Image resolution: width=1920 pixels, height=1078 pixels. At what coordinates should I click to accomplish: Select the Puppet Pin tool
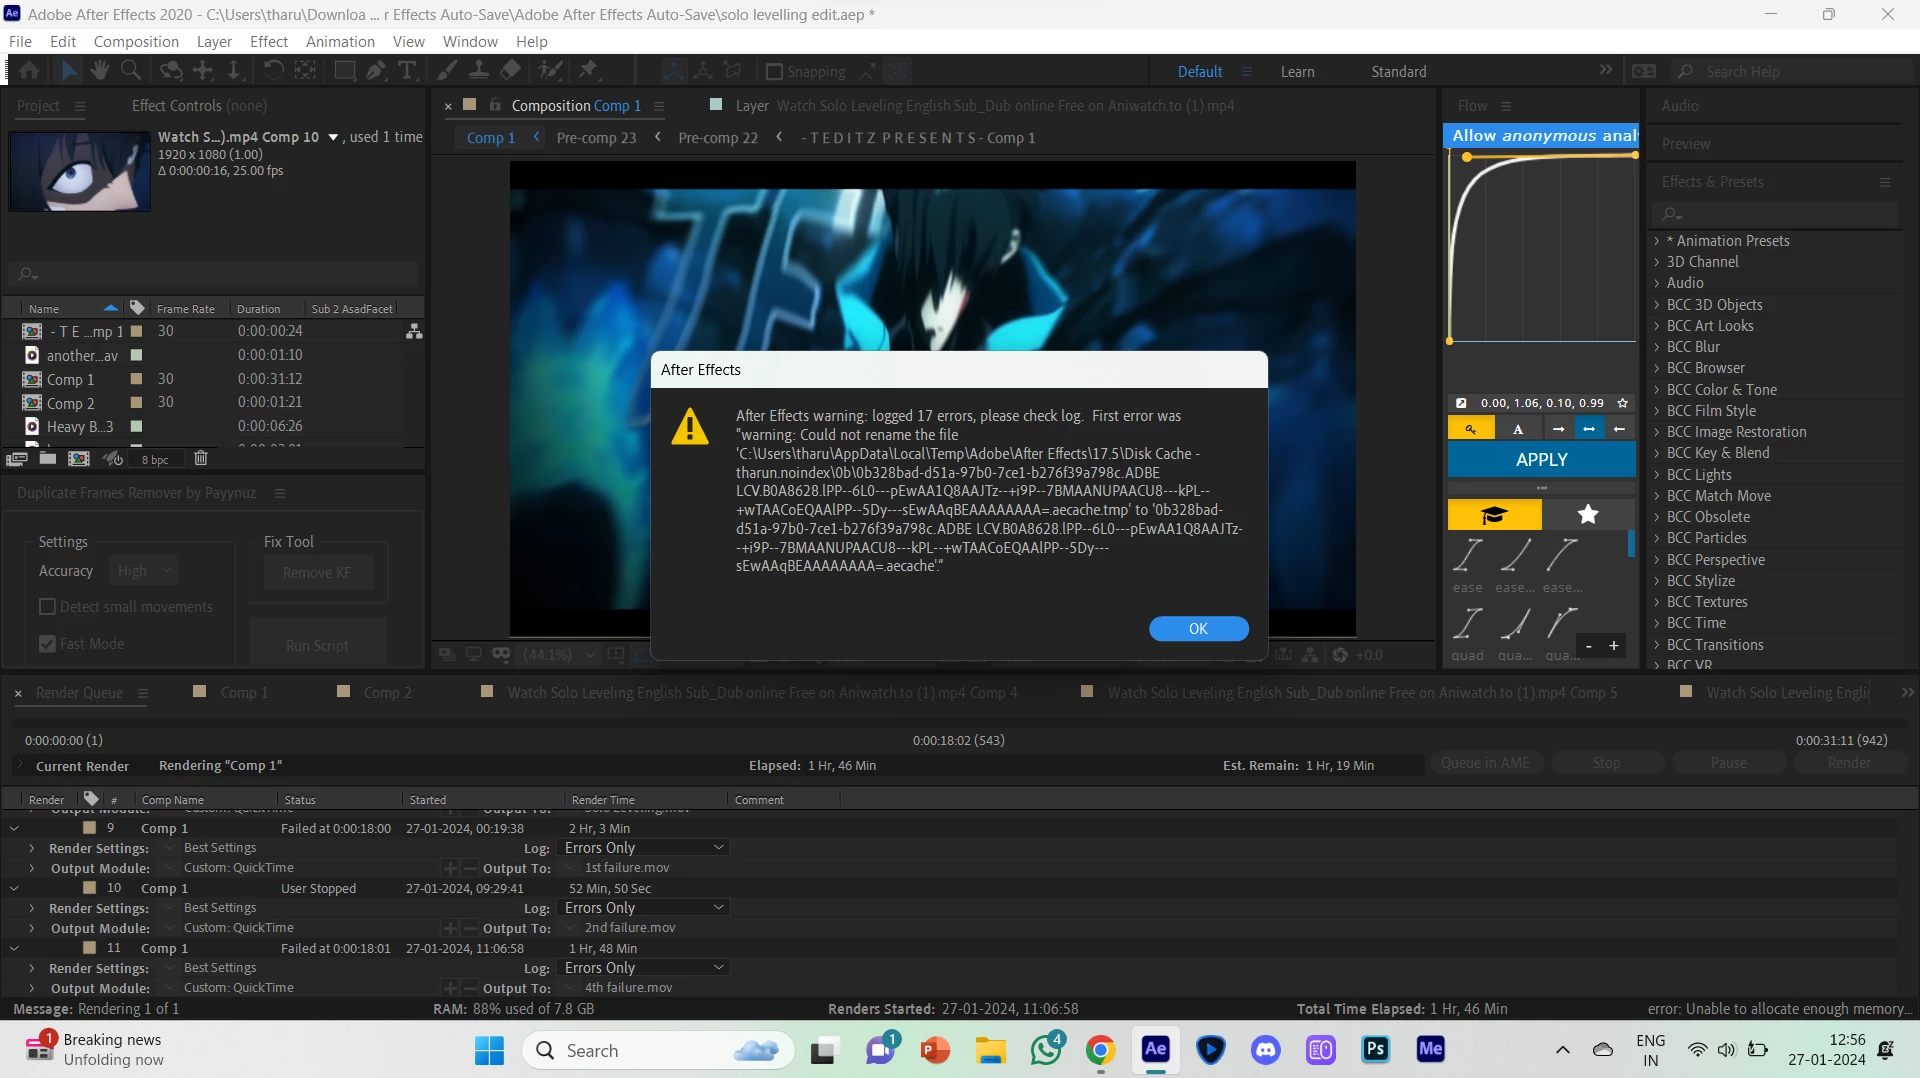click(x=588, y=71)
